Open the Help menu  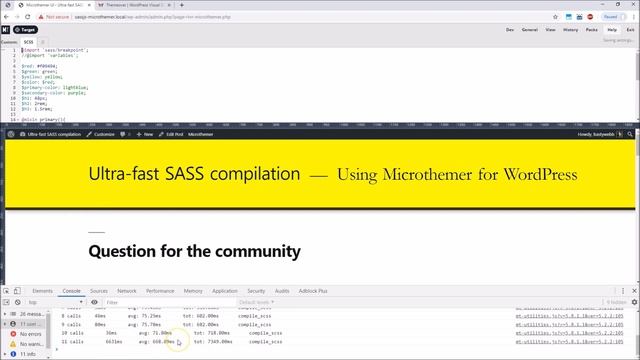click(x=612, y=30)
